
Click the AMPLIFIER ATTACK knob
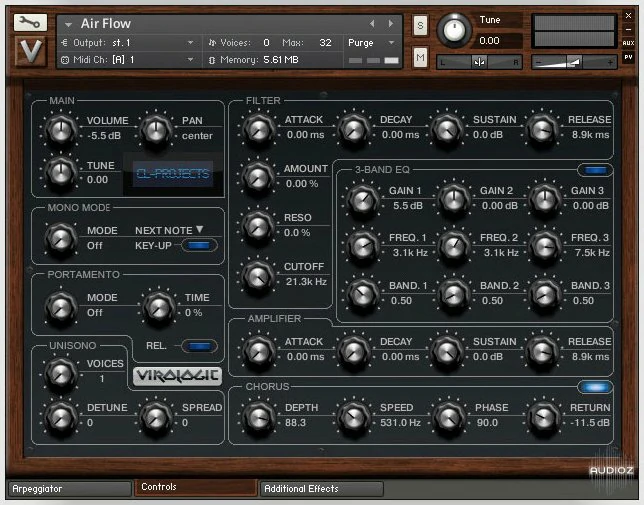258,352
